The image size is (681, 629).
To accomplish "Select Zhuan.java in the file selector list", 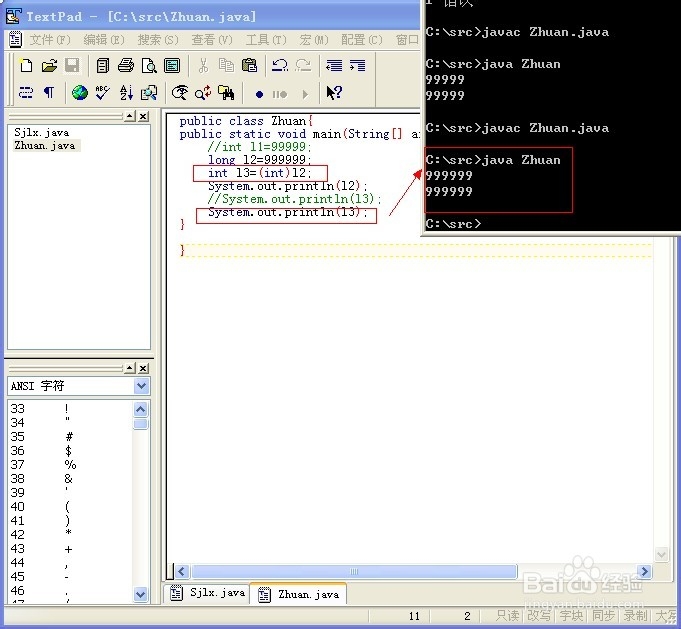I will pos(45,146).
